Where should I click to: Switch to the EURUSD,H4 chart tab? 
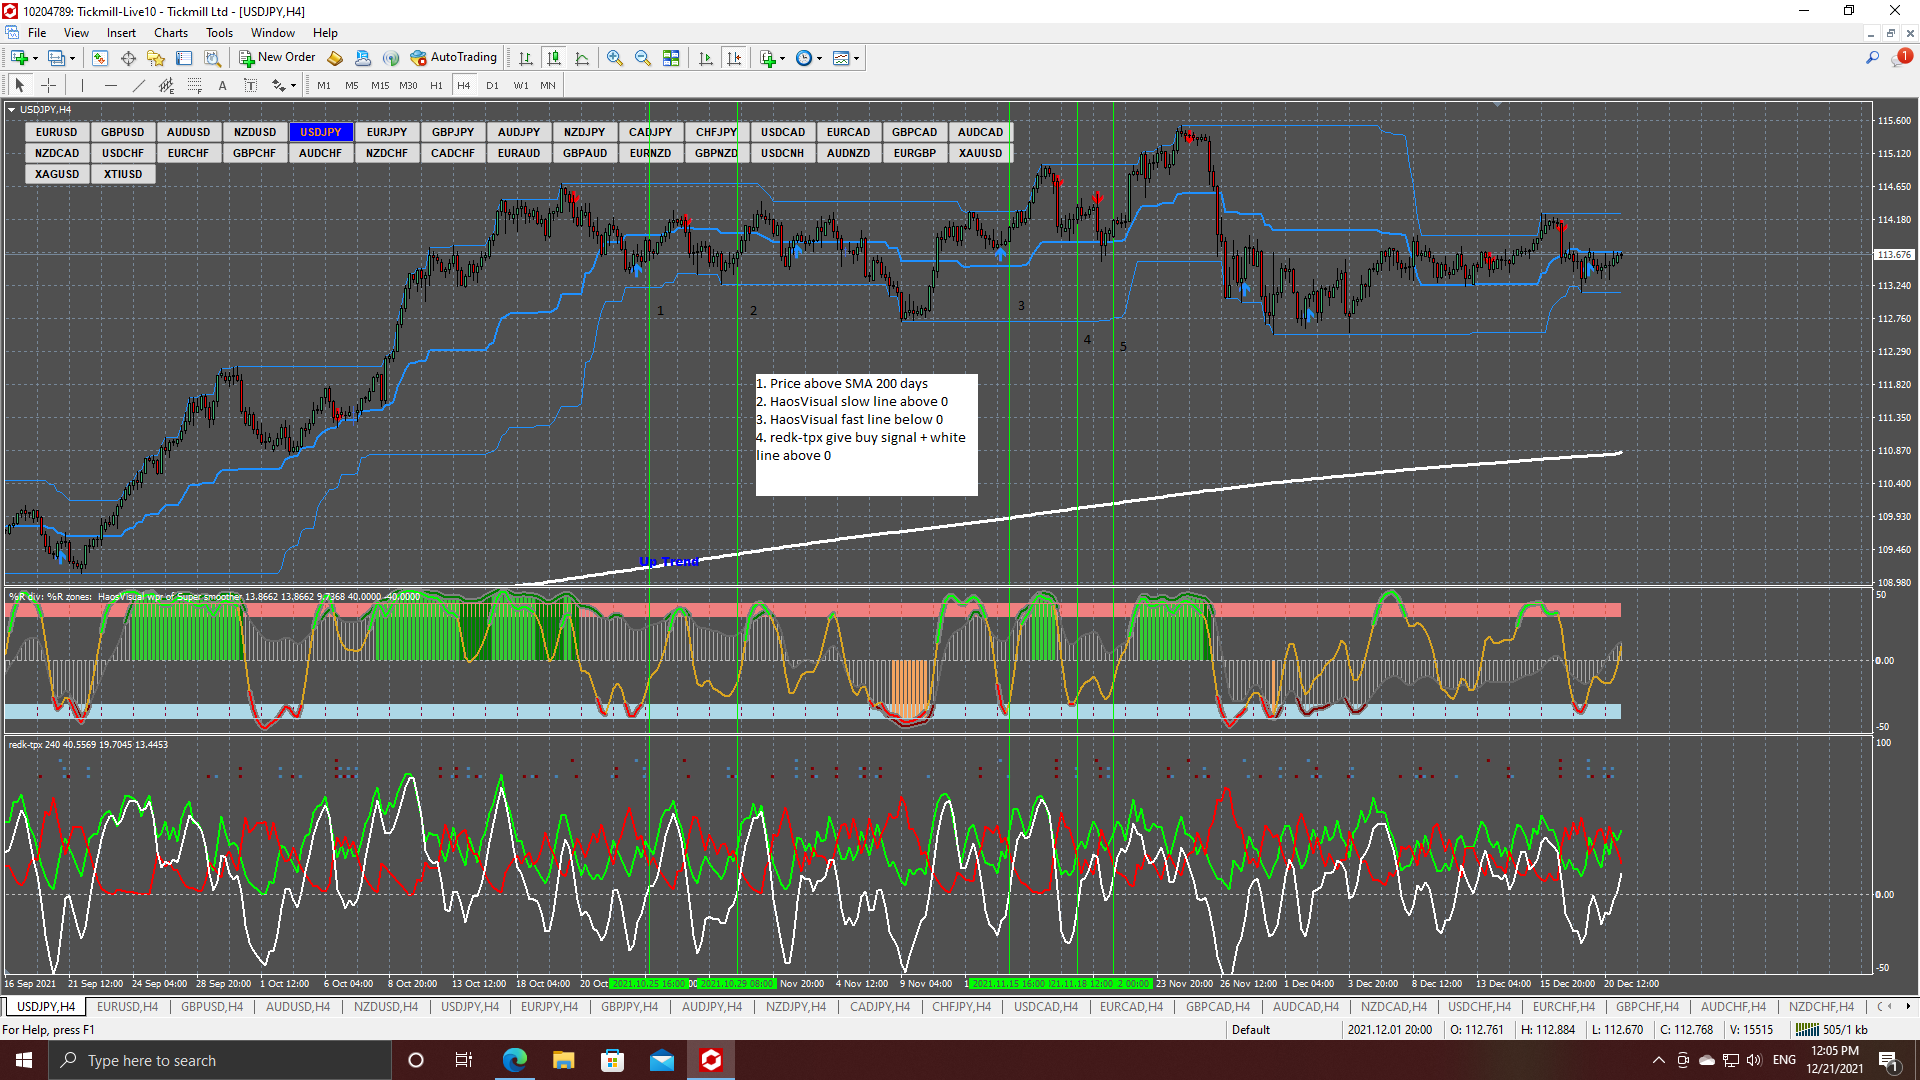[x=127, y=1007]
